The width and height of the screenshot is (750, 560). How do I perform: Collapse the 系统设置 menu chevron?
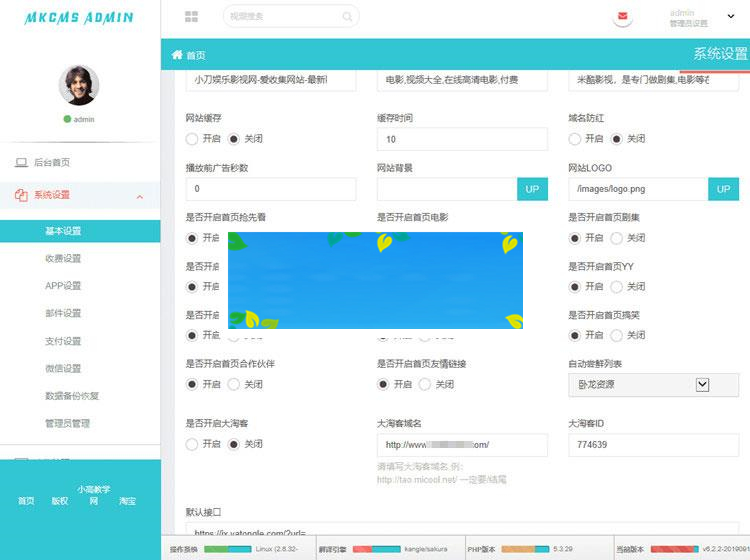point(140,196)
